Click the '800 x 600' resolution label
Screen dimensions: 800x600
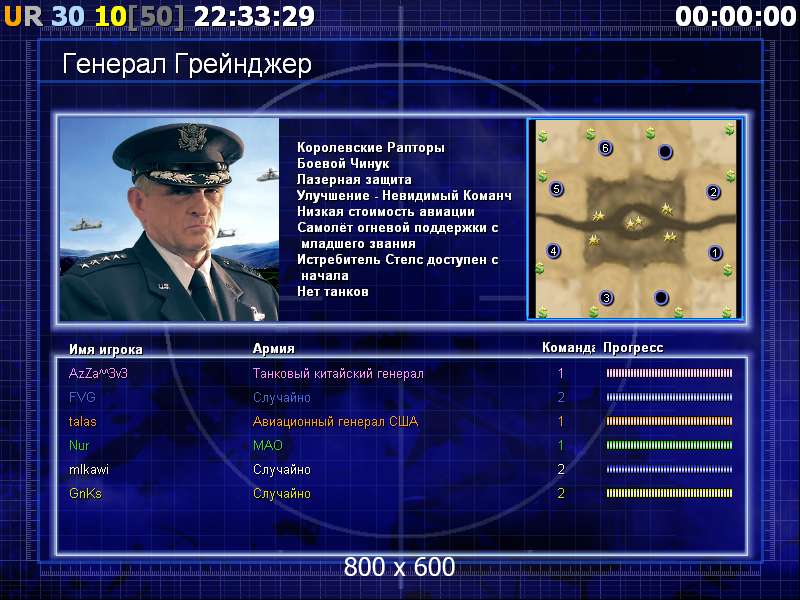pos(399,567)
